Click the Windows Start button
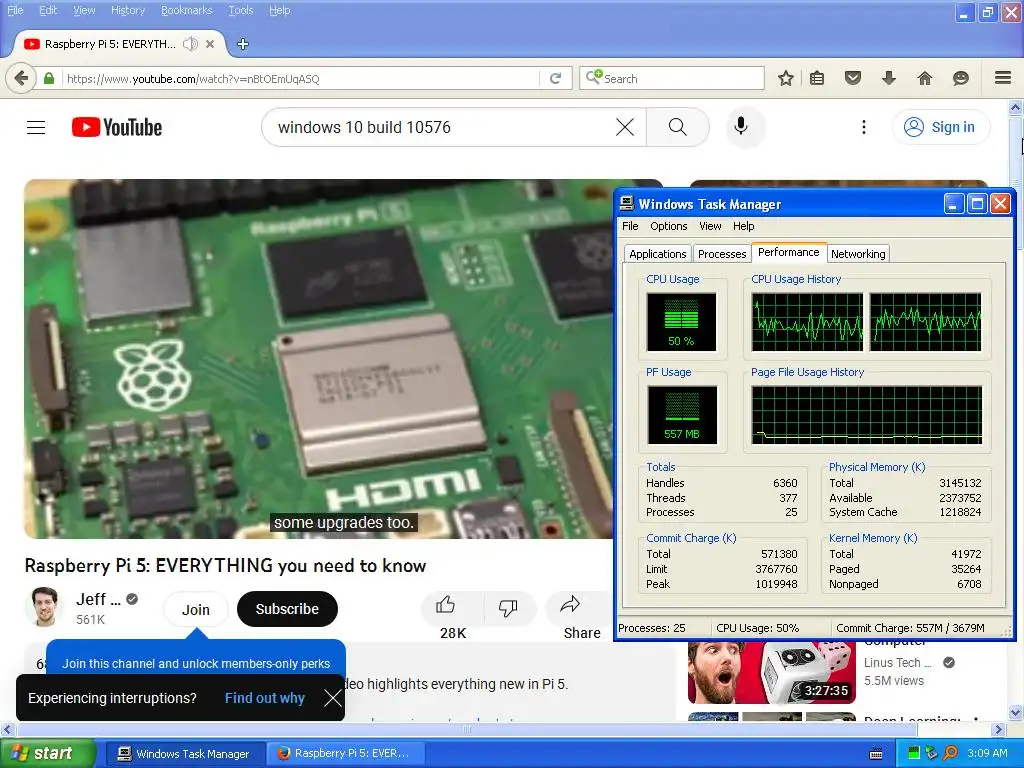 (x=47, y=754)
